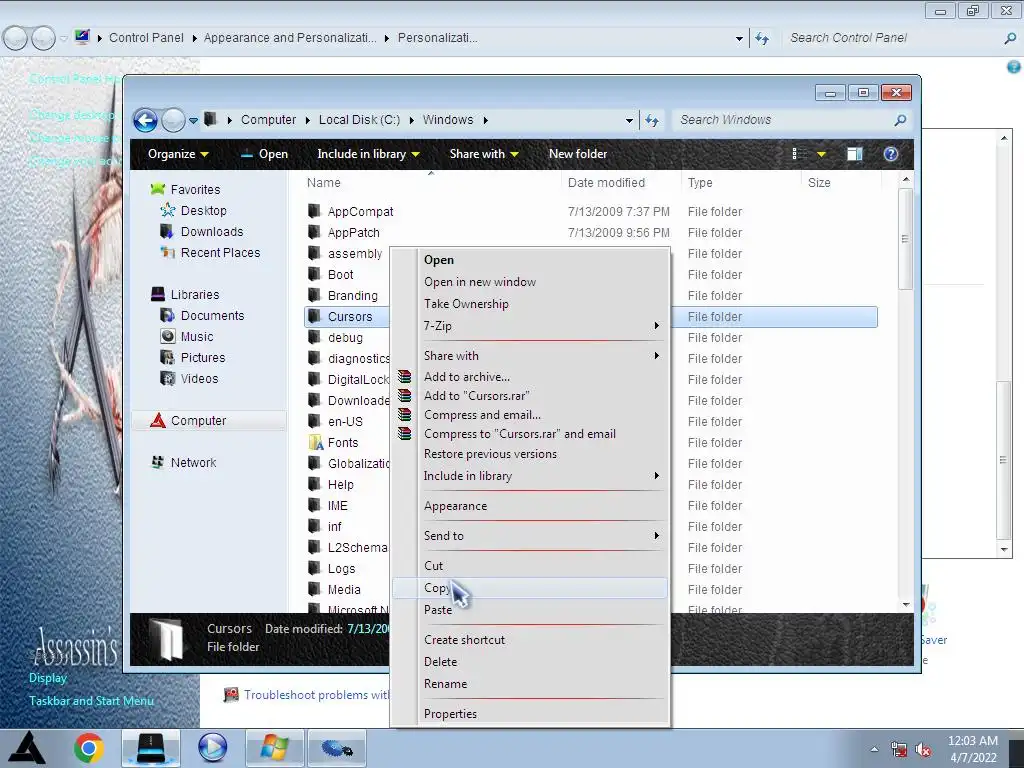The width and height of the screenshot is (1024, 768).
Task: Click the taskbar clock showing 12:03 AM
Action: click(972, 749)
